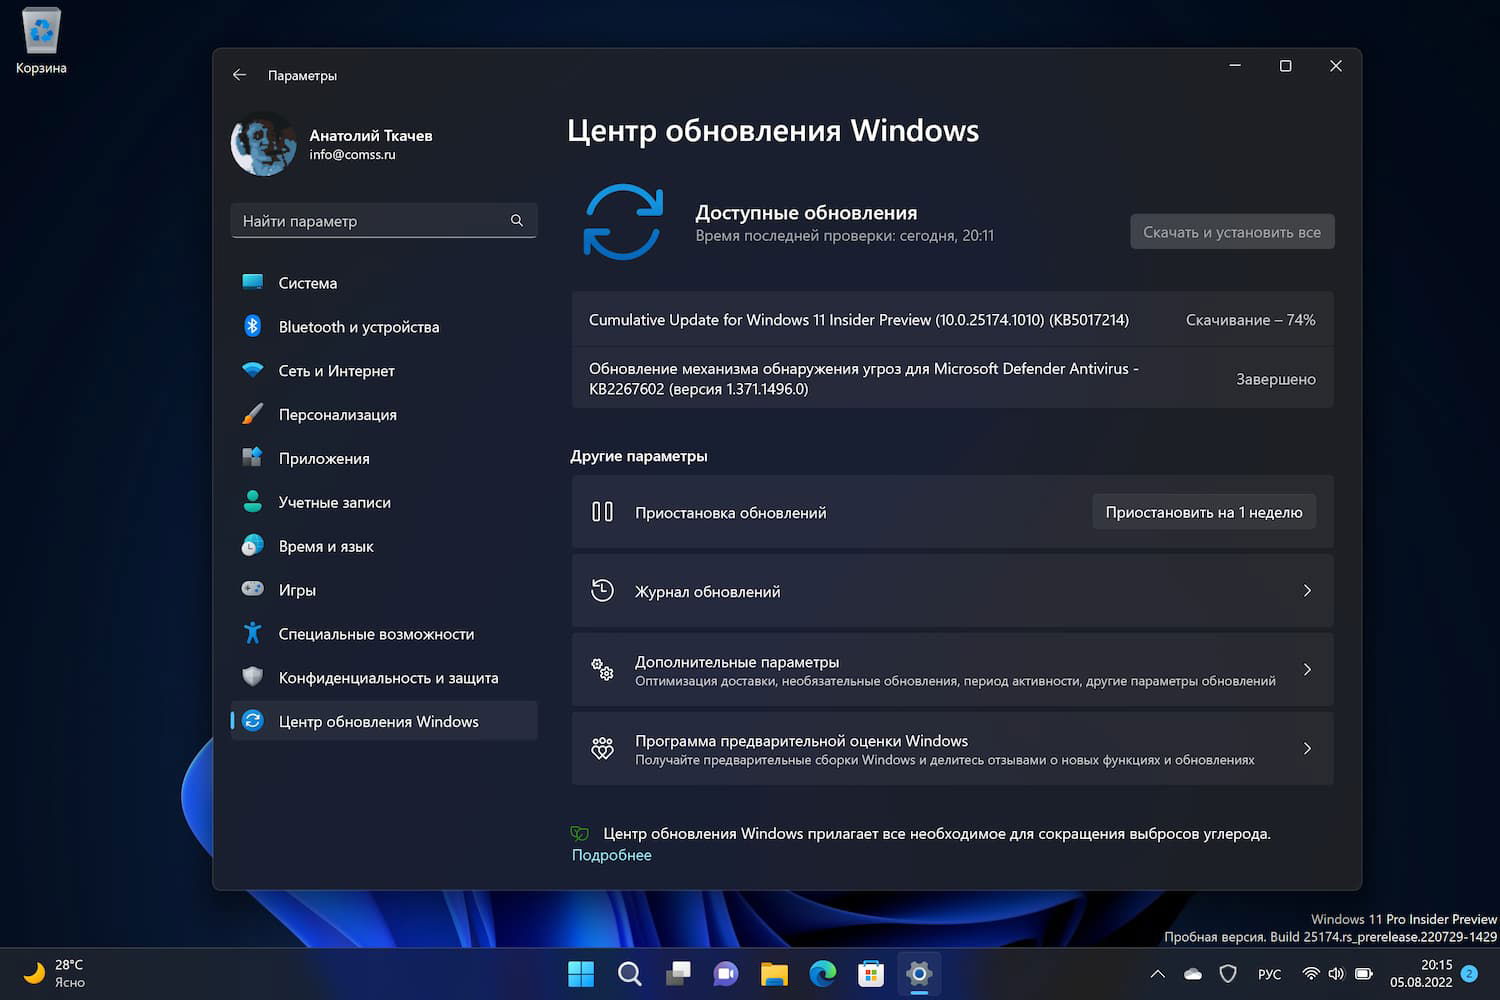Screen dimensions: 1500x1000
Task: Click the gears icon for Дополнительные параметры
Action: (602, 670)
